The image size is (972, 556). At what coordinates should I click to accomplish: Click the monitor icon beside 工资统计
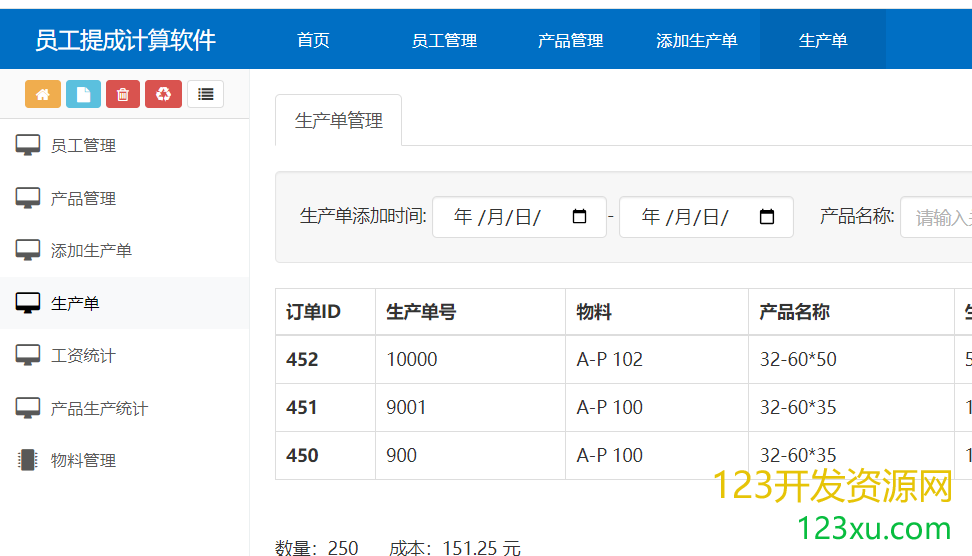click(x=28, y=355)
